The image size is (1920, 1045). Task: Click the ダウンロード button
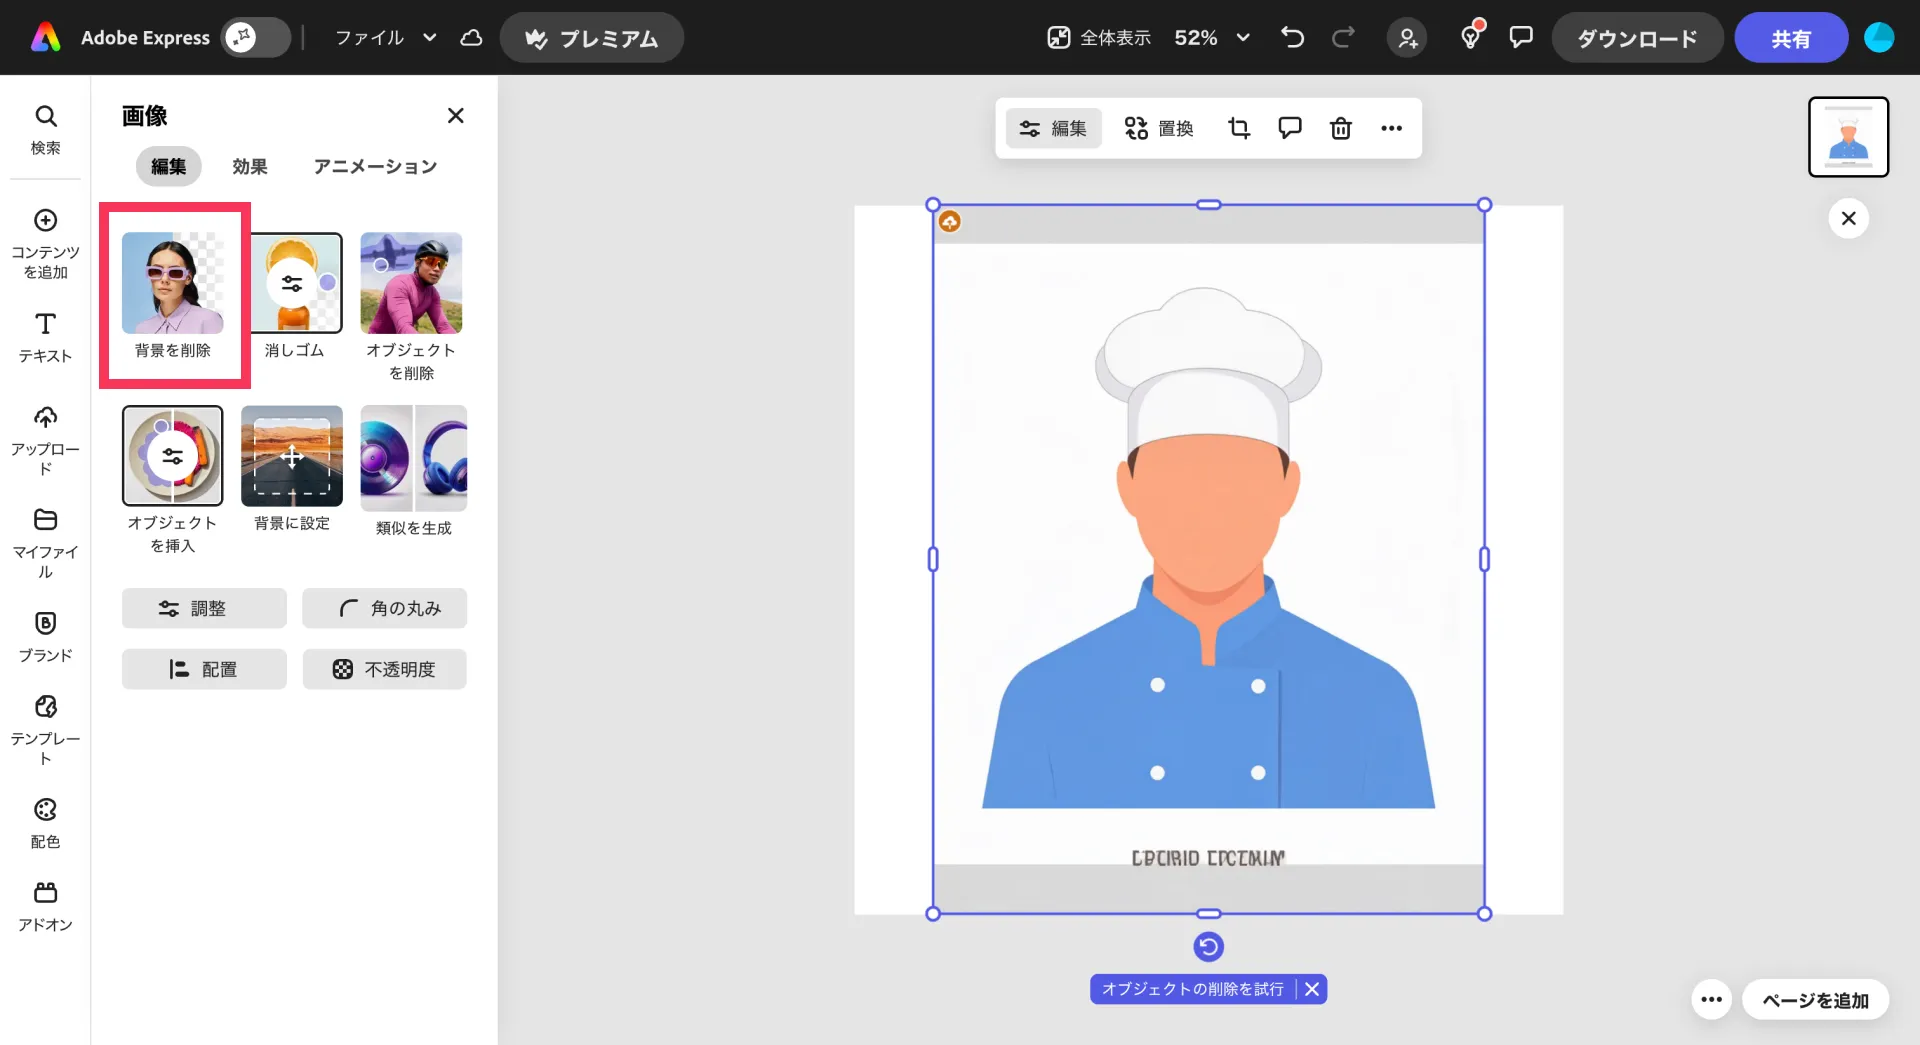pyautogui.click(x=1637, y=38)
